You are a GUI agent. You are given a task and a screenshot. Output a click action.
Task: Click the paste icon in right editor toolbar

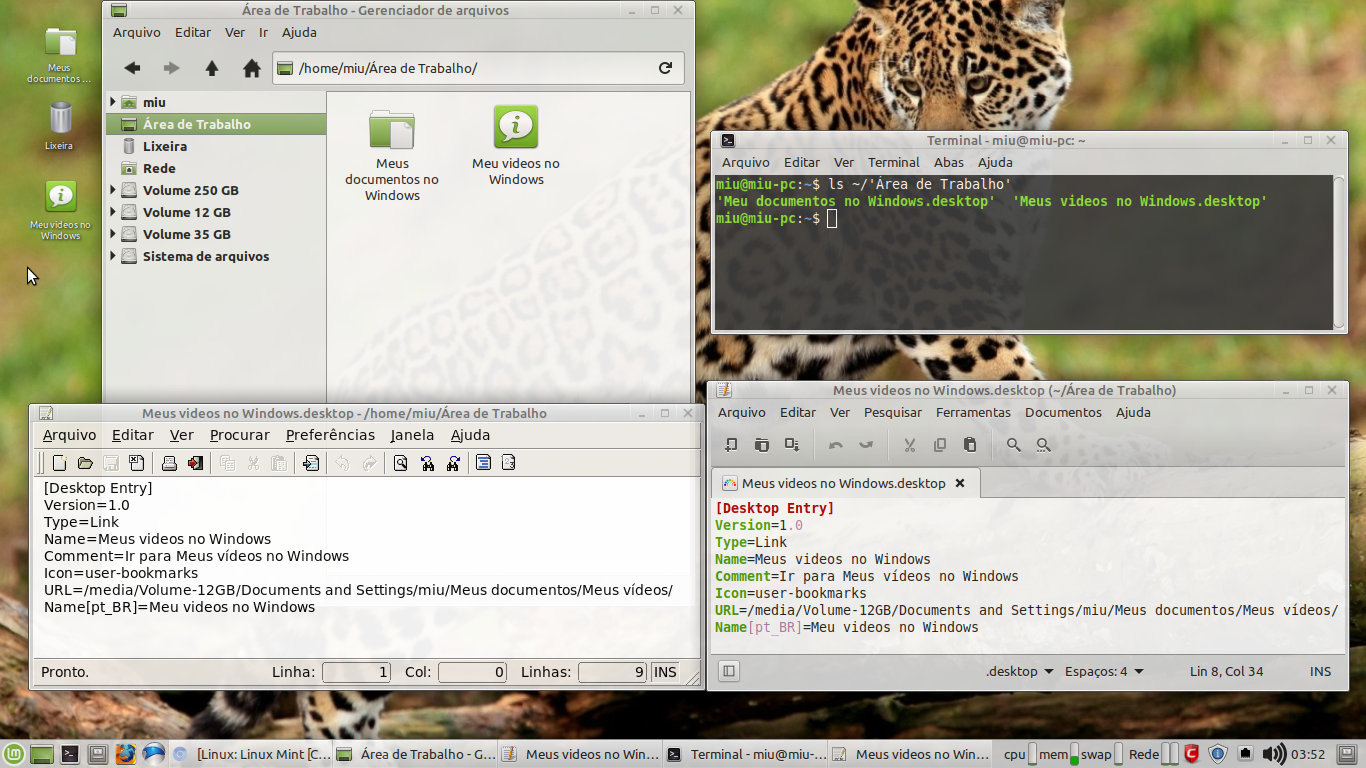tap(969, 445)
